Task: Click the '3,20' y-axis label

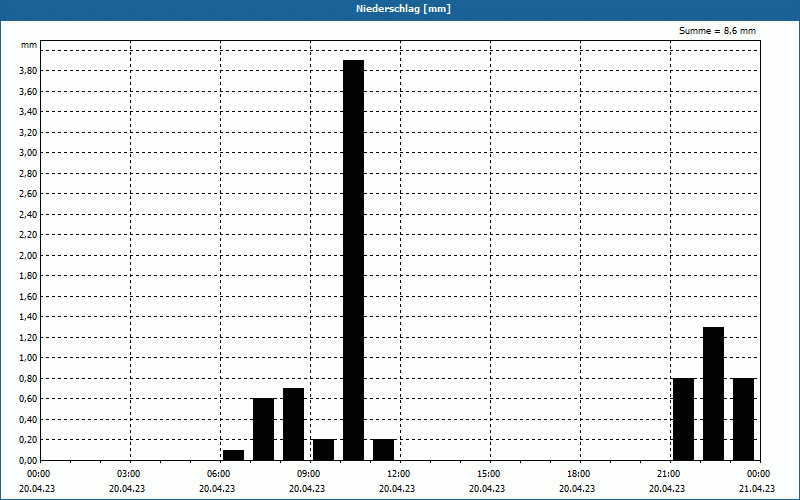Action: click(28, 133)
